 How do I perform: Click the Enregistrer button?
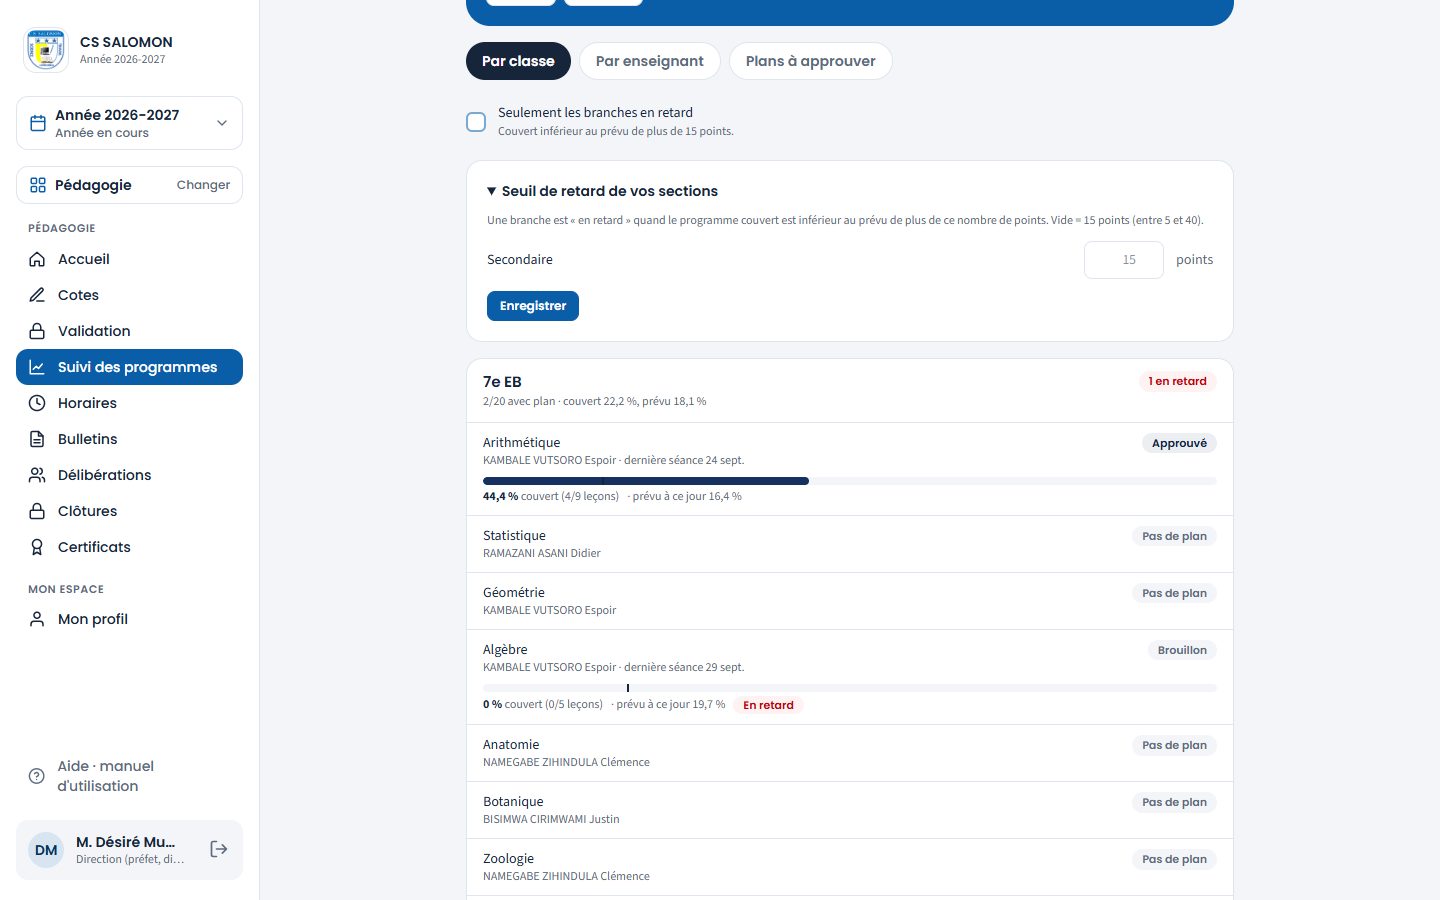[533, 306]
